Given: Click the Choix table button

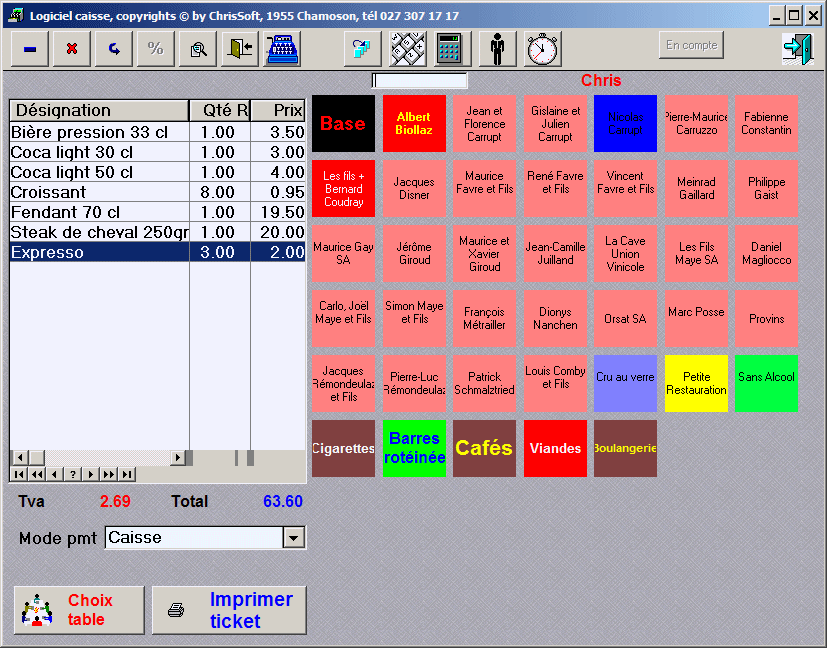Looking at the screenshot, I should [79, 610].
